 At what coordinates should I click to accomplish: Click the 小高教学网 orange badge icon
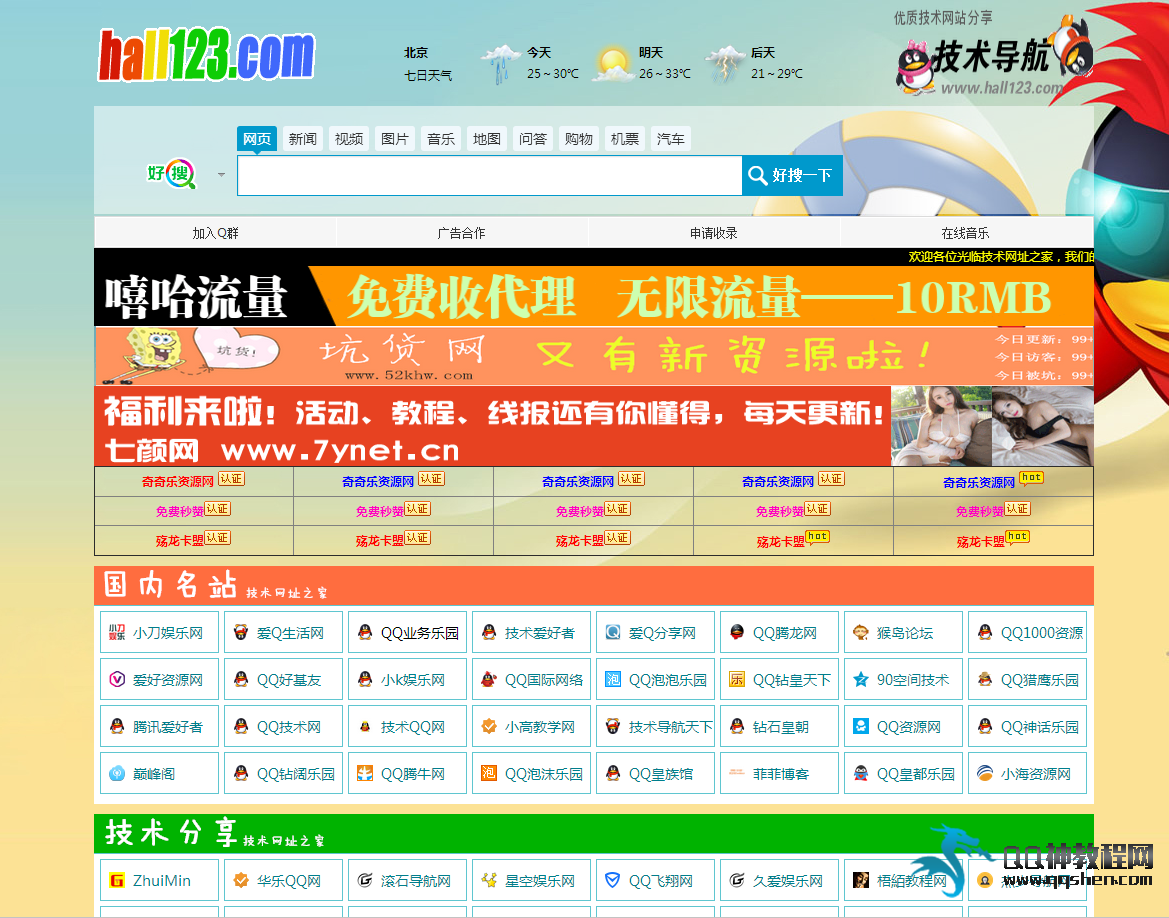pyautogui.click(x=489, y=726)
